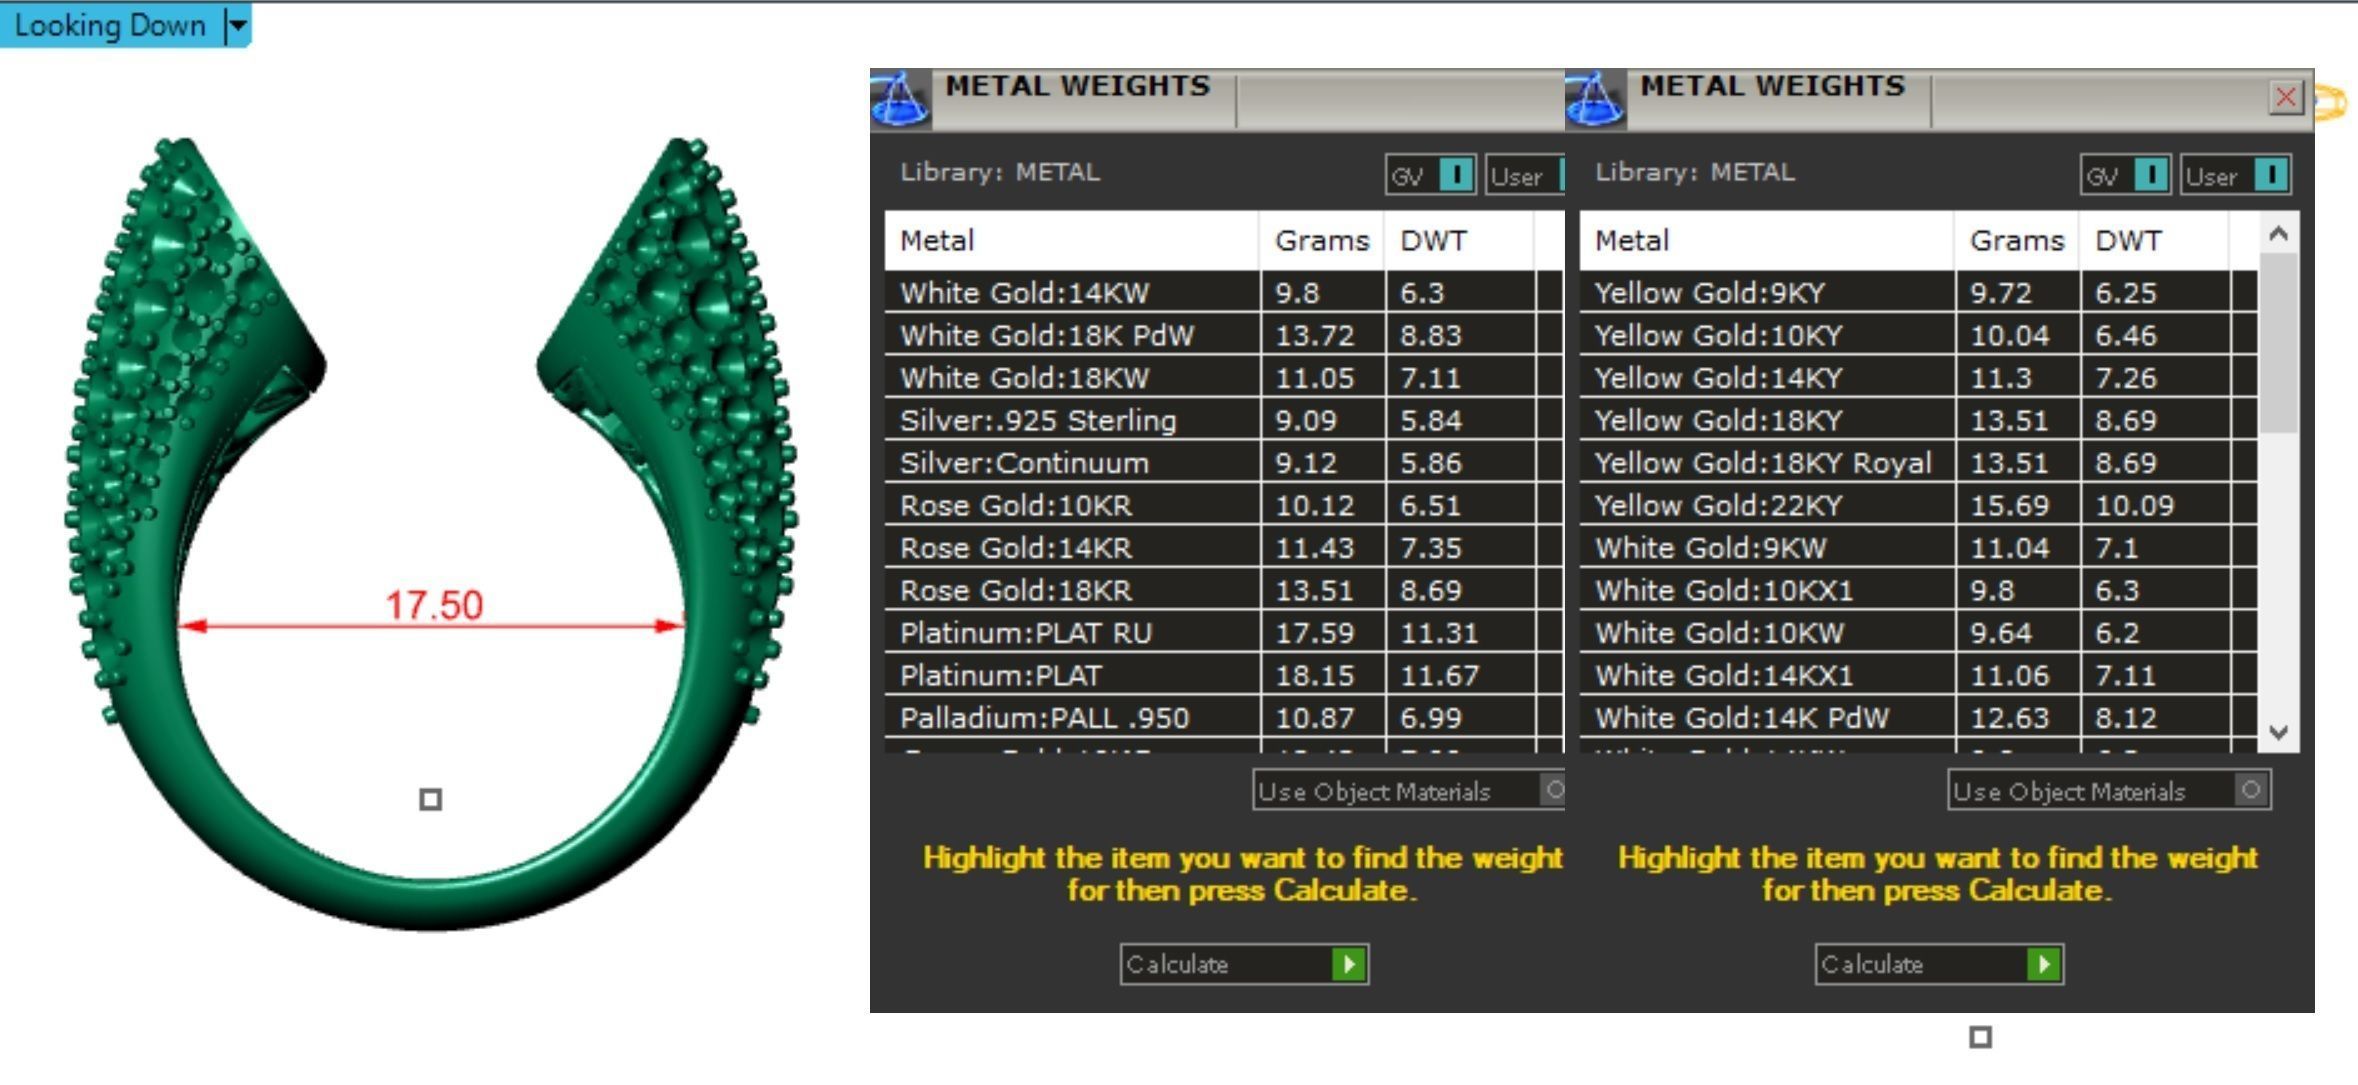This screenshot has width=2358, height=1085.
Task: Enable Use Object Materials in right panel
Action: pos(2109,790)
